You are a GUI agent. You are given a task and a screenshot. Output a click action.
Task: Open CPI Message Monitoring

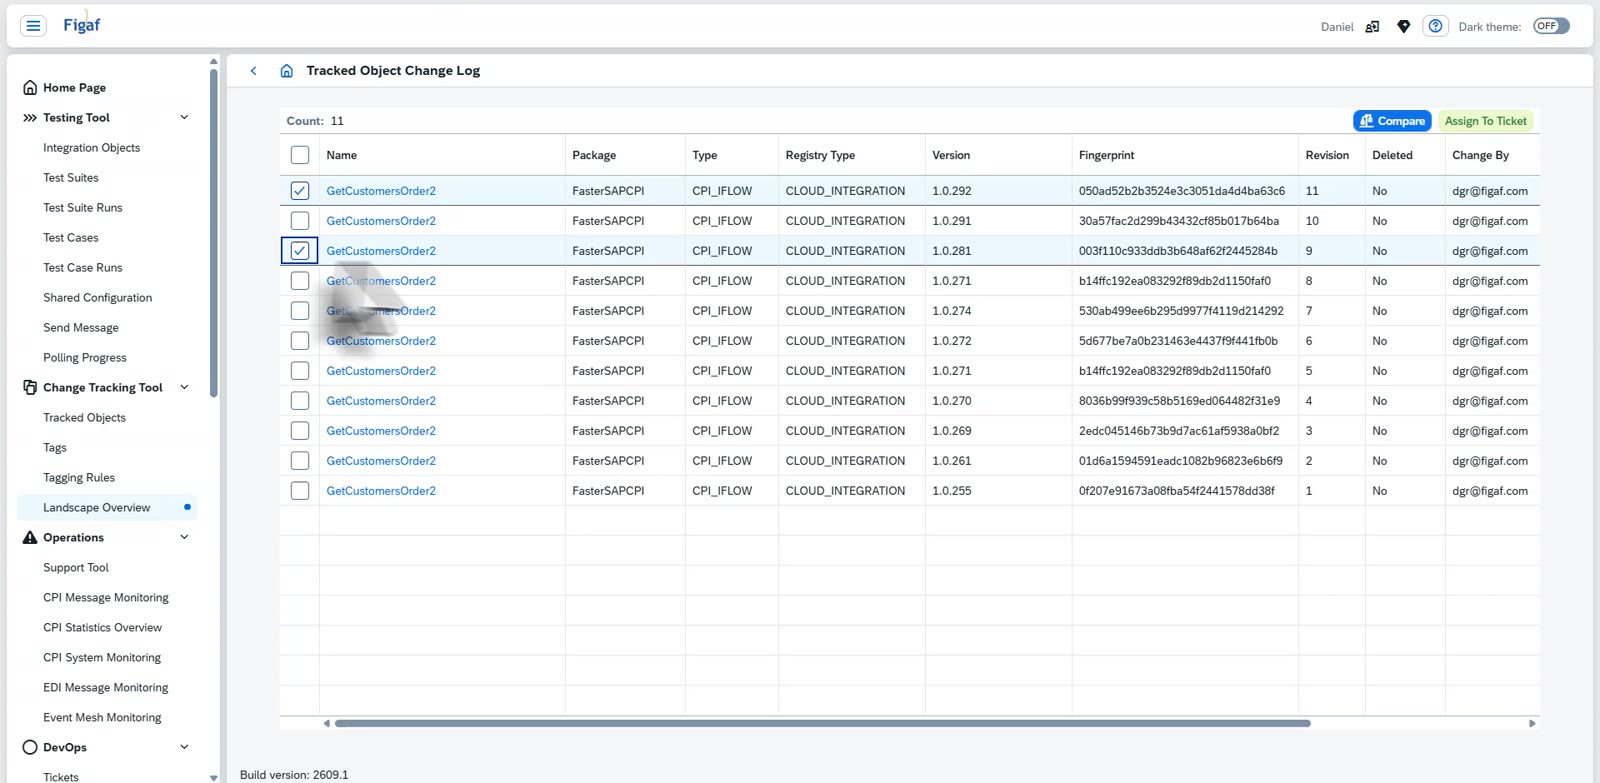click(106, 598)
